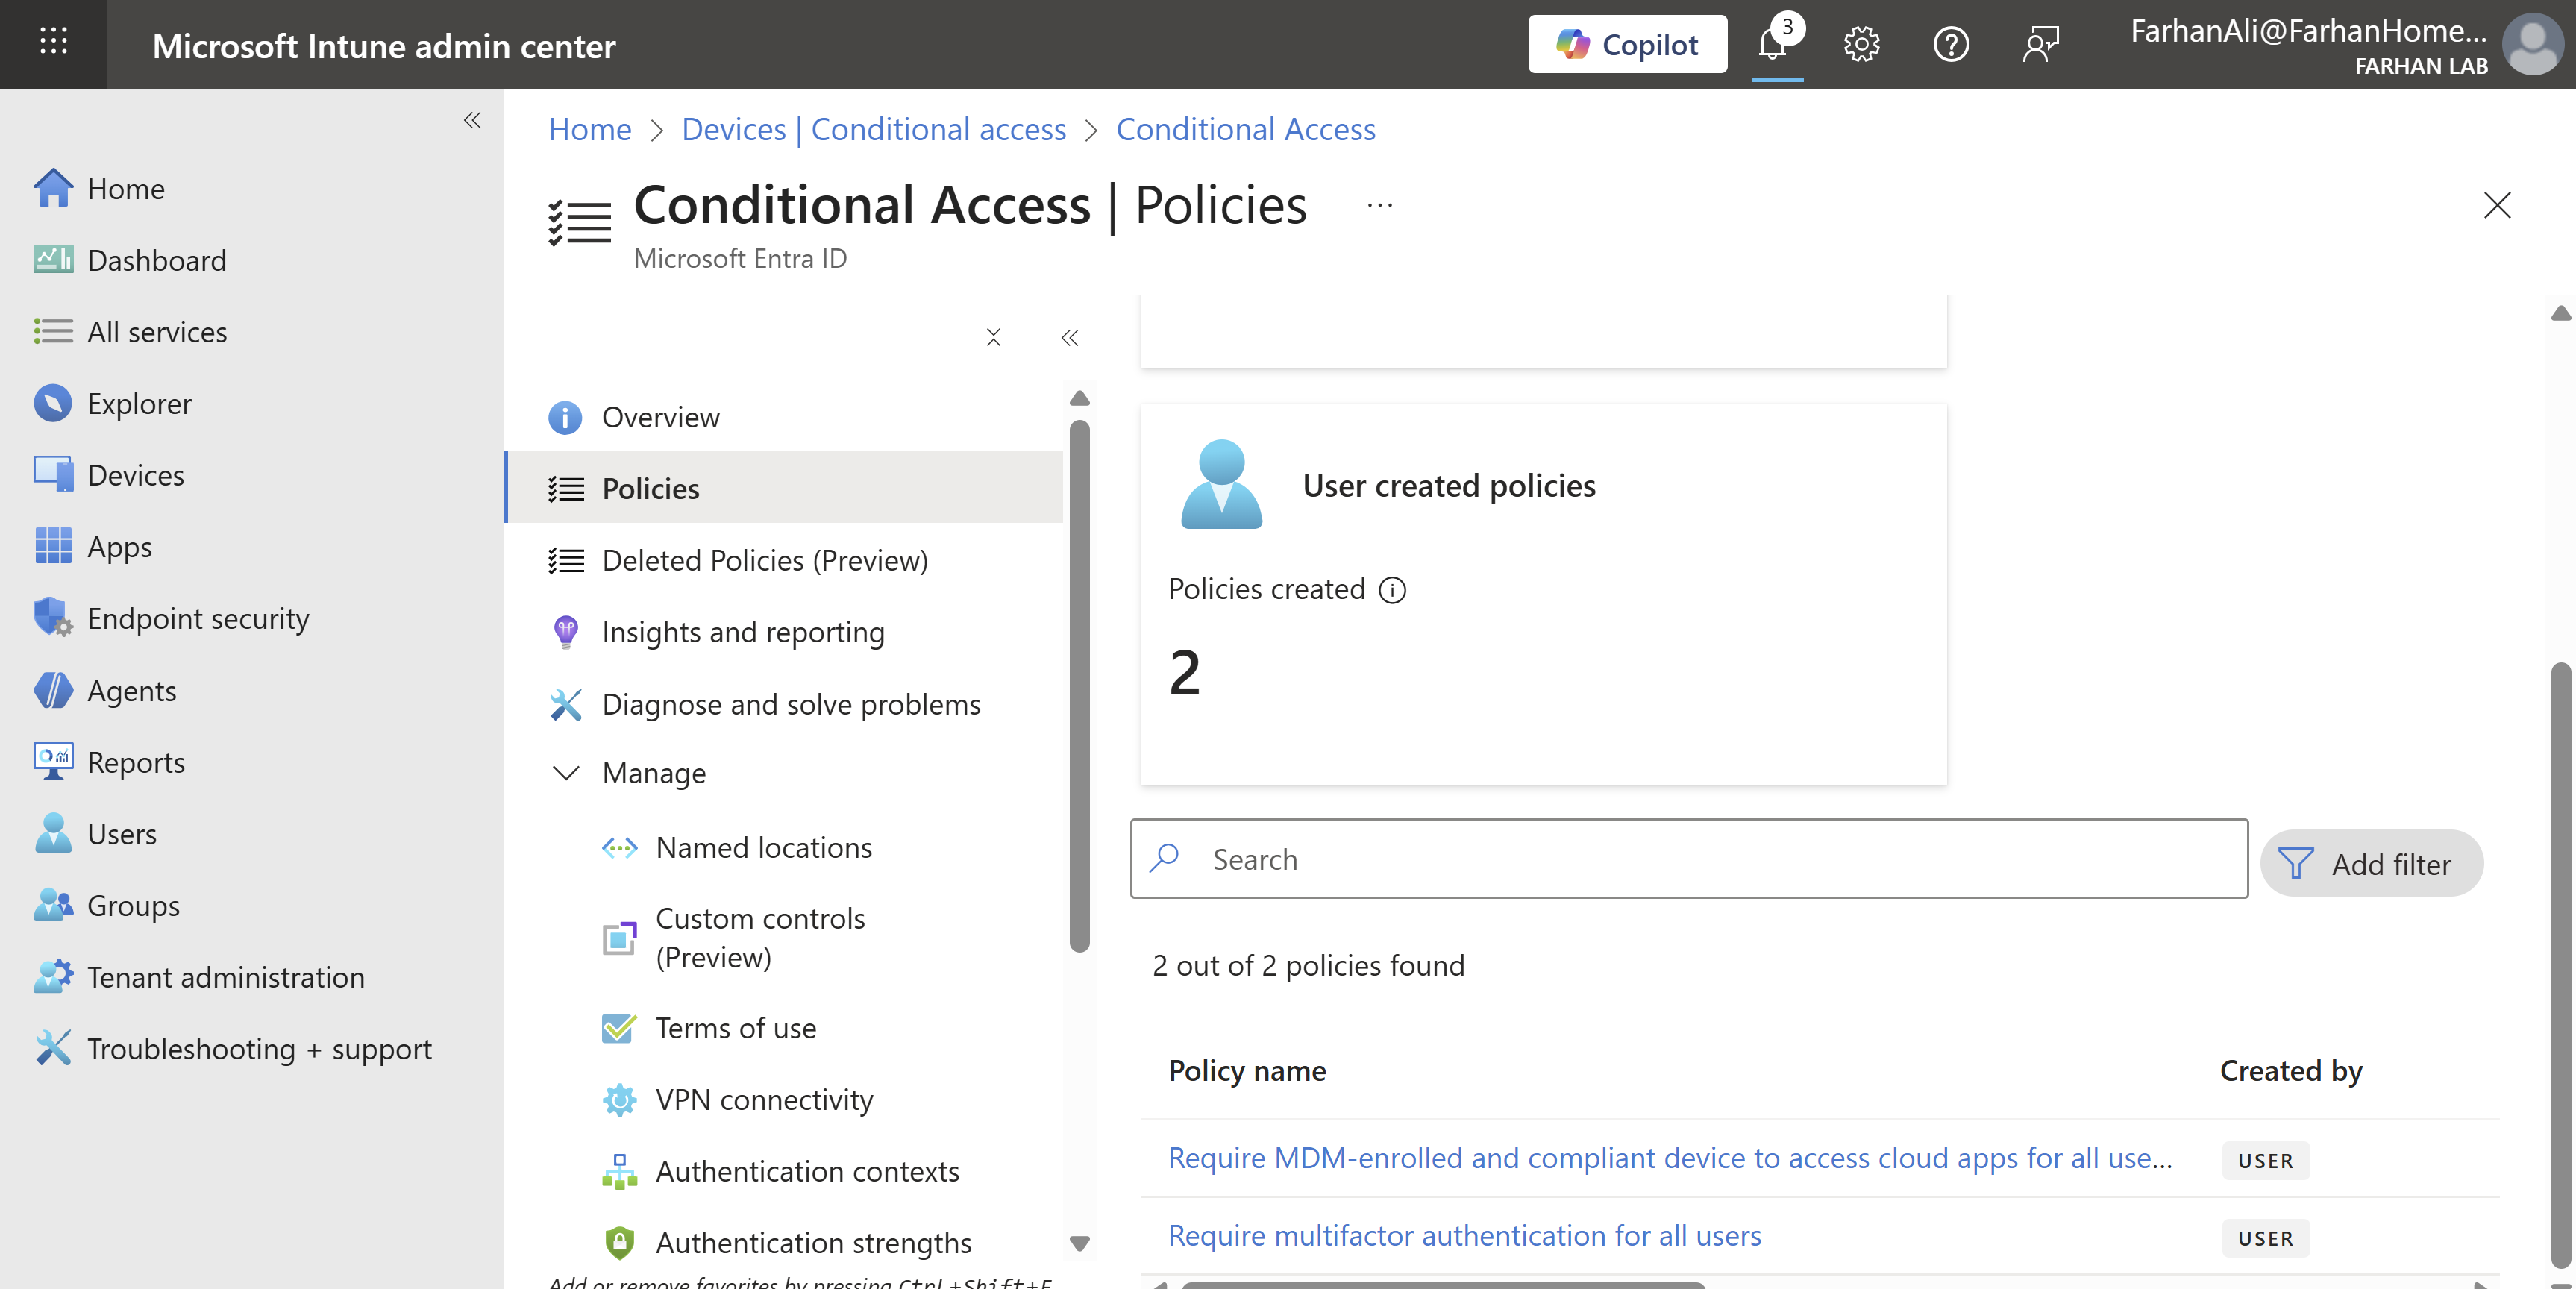Click the app launcher waffle icon

[53, 42]
